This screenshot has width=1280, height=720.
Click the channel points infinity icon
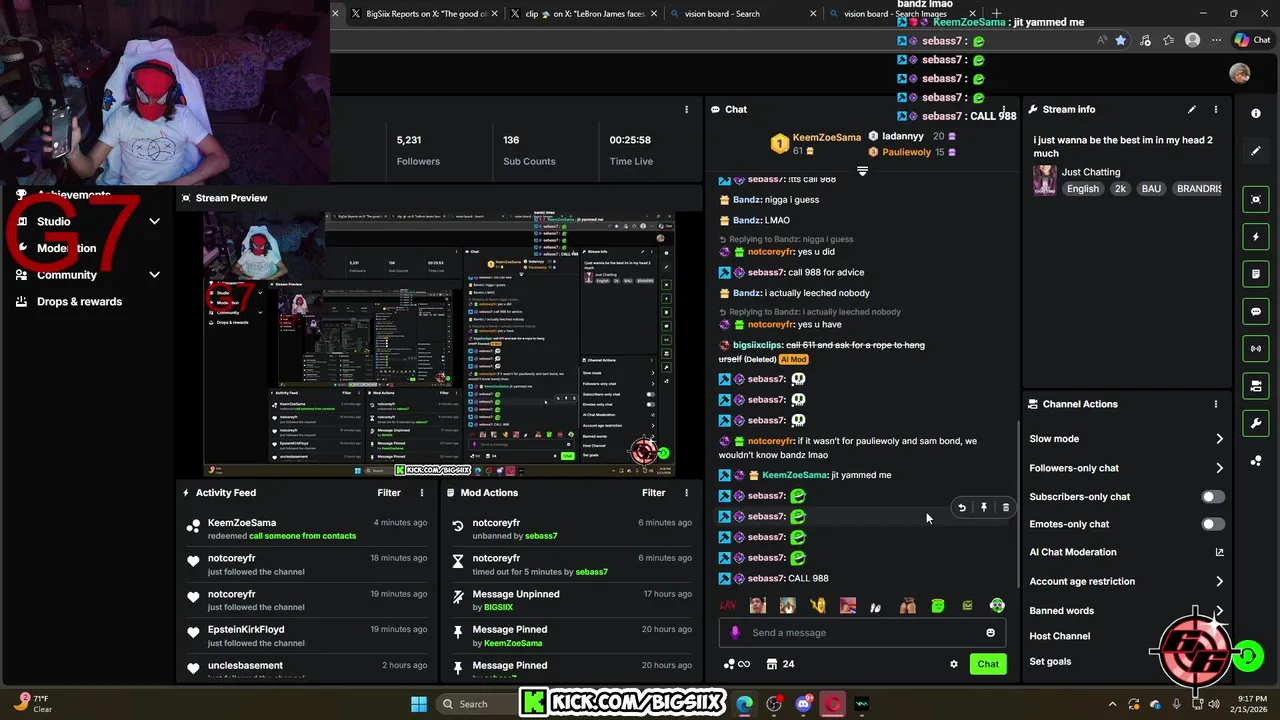point(736,664)
